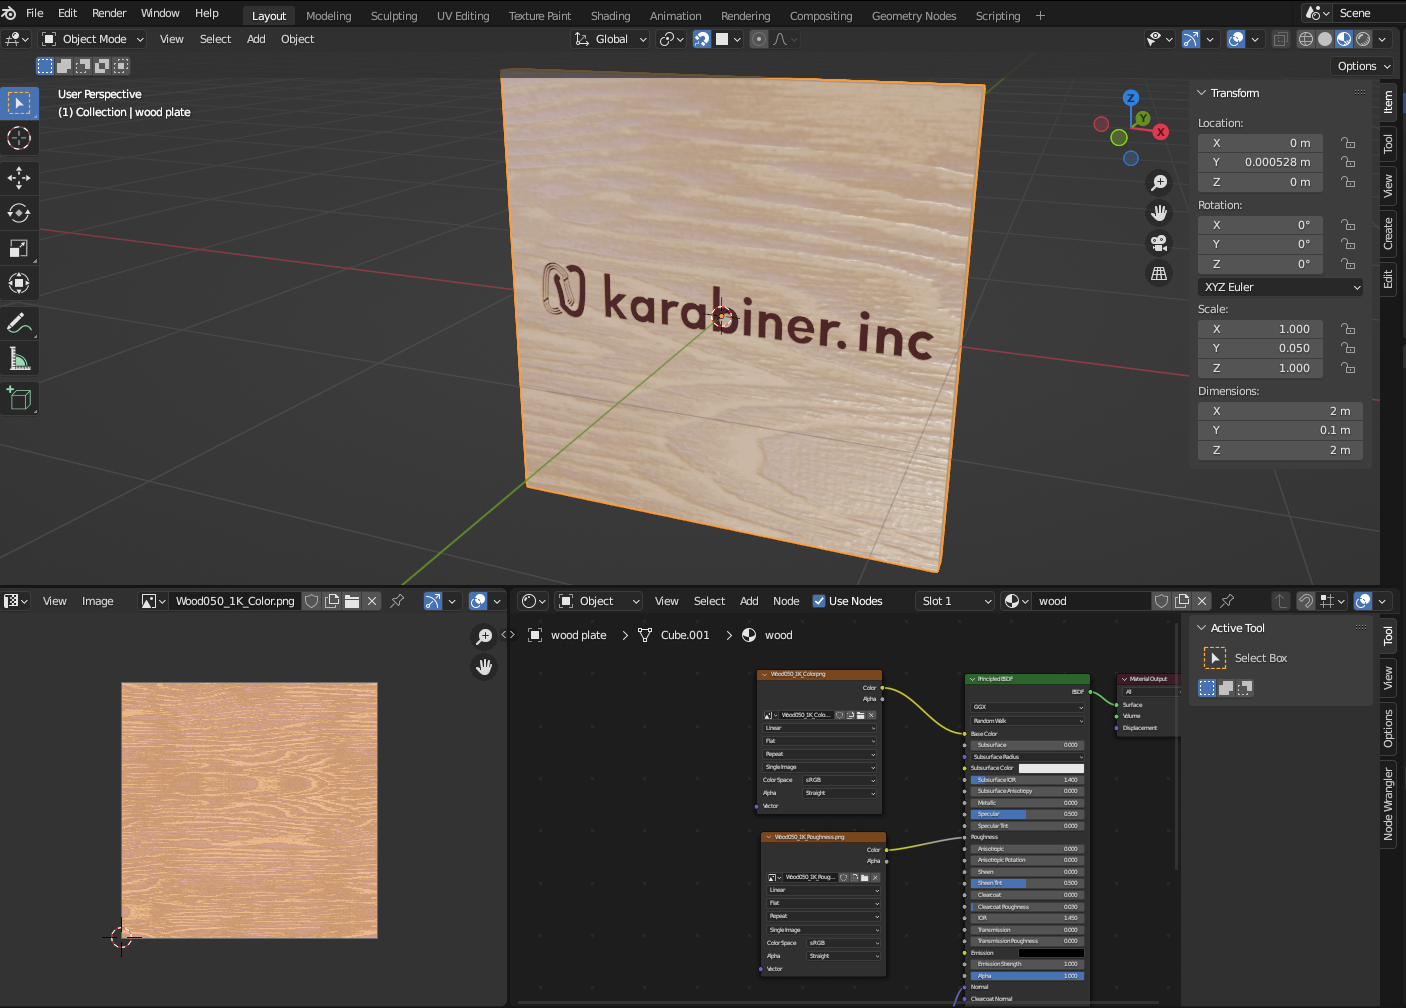This screenshot has height=1008, width=1406.
Task: Open Global transform orientation dropdown
Action: (x=610, y=39)
